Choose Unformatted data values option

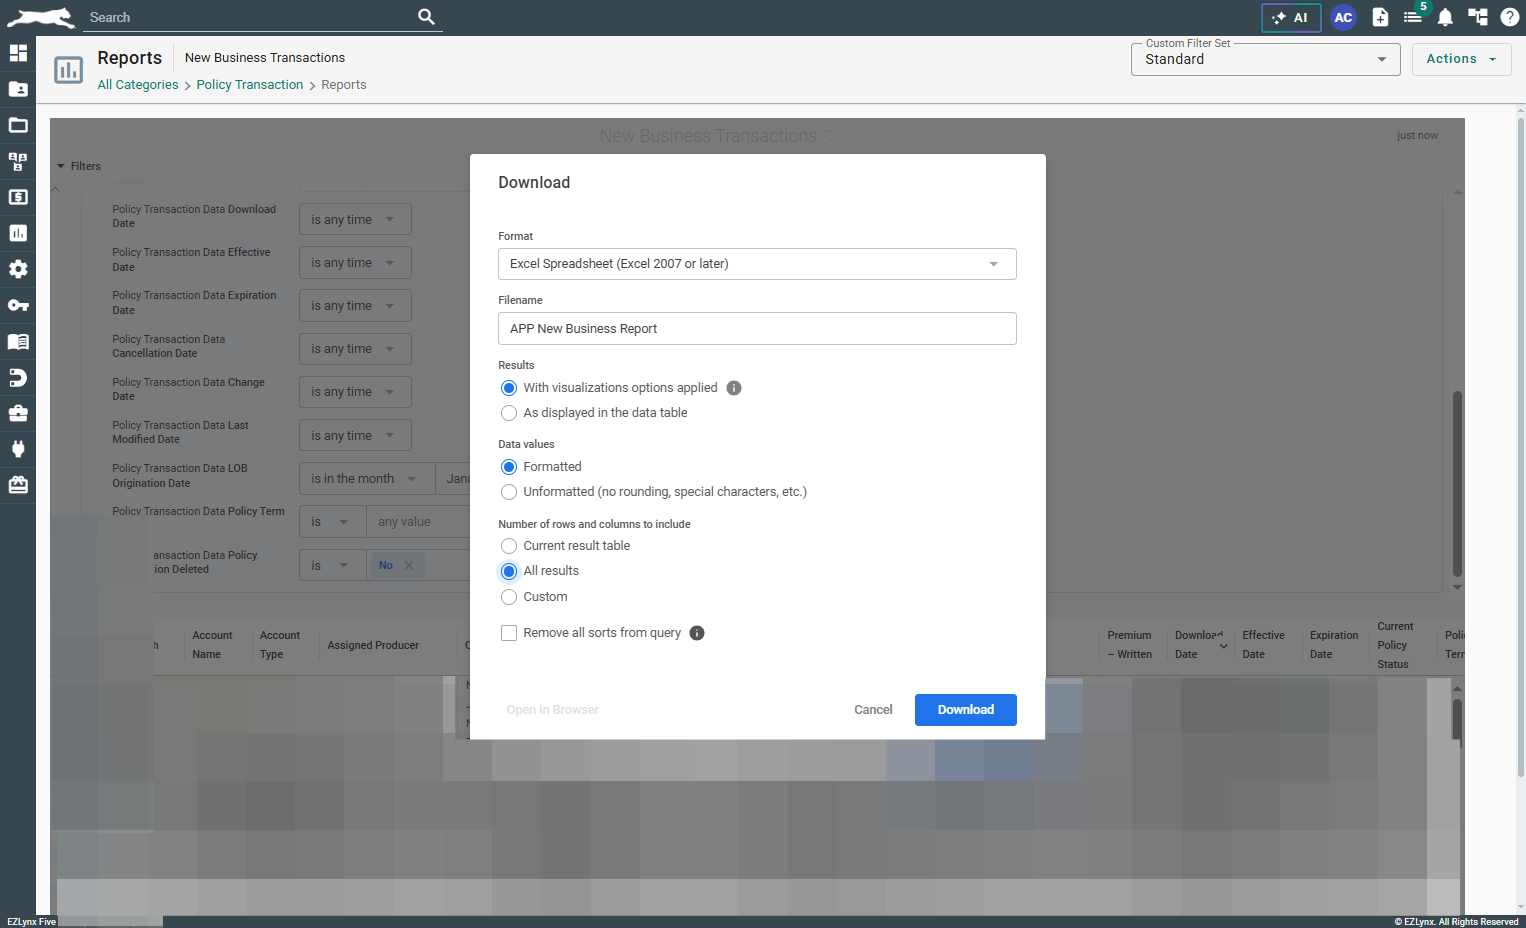[x=509, y=492]
